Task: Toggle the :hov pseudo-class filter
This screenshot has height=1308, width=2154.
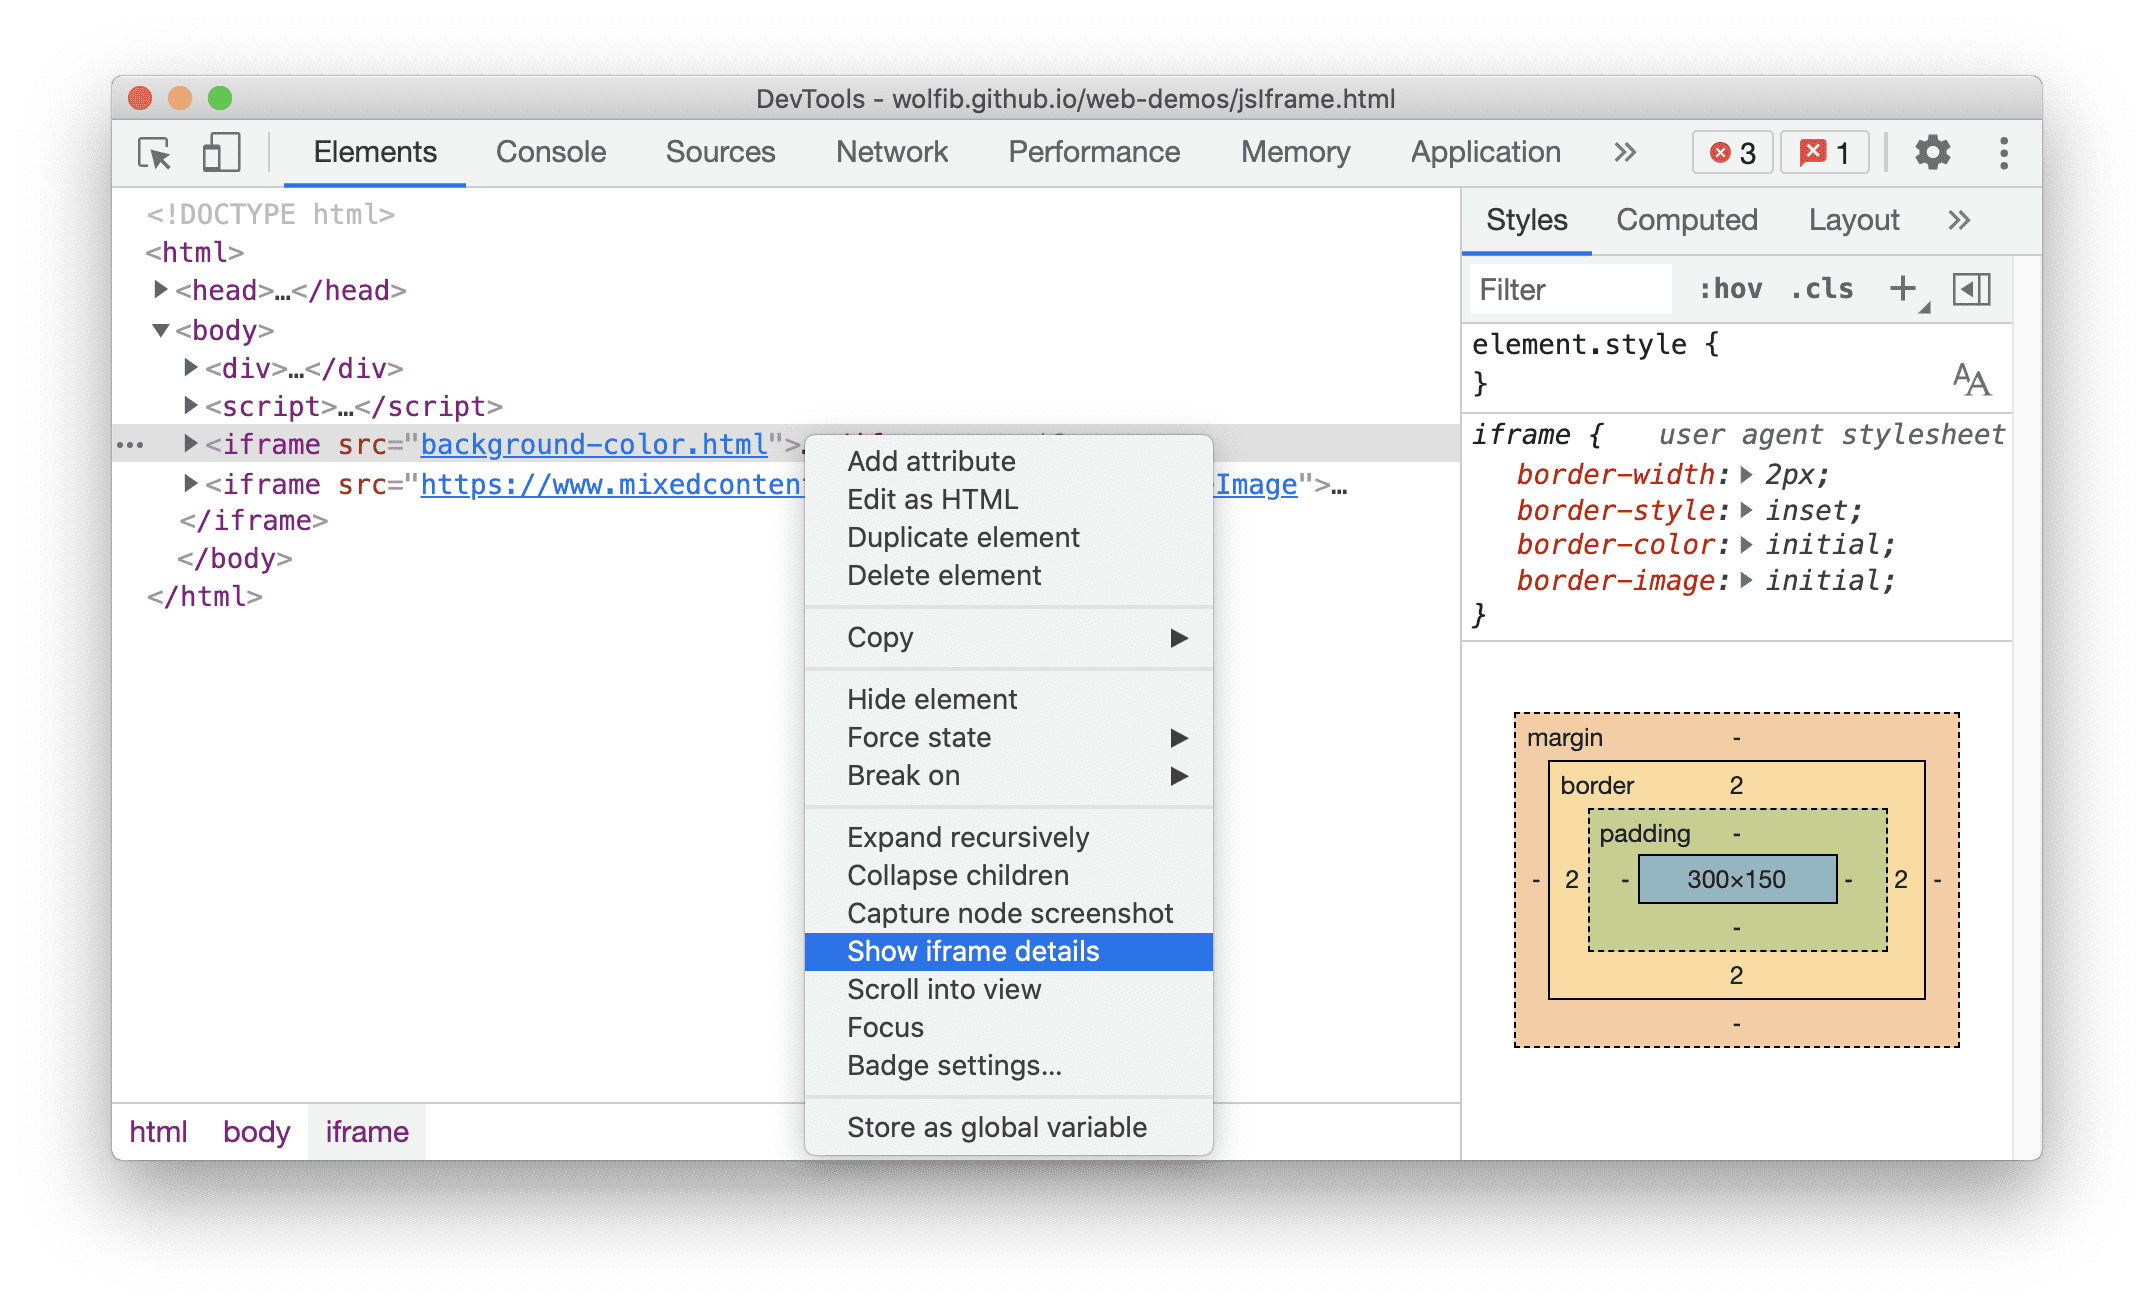Action: click(1732, 291)
